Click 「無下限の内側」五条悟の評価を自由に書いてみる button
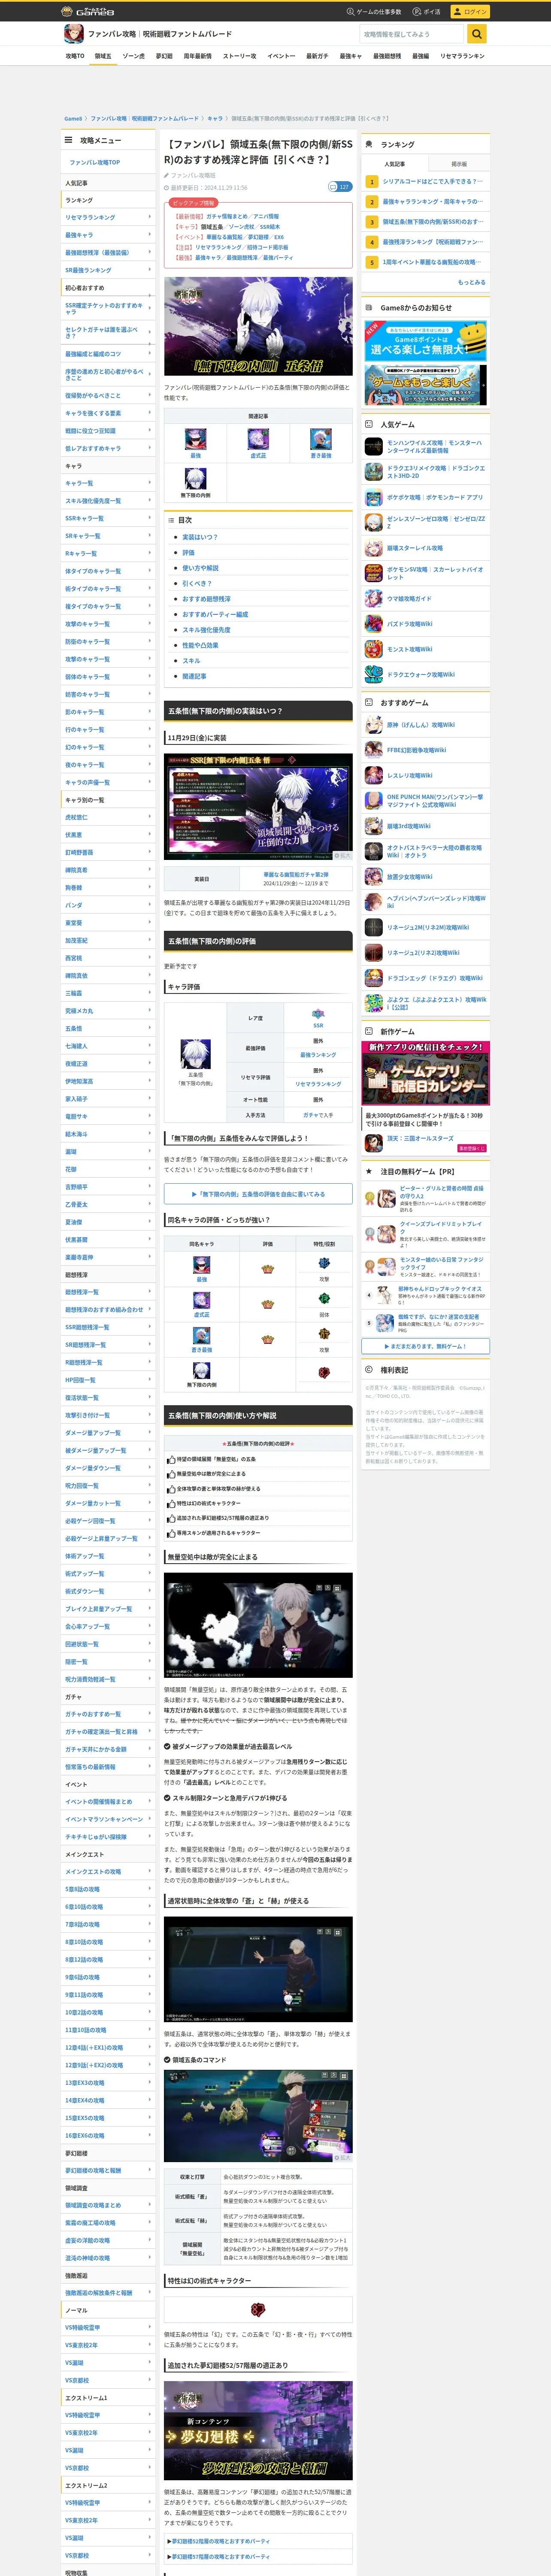551x2576 pixels. click(x=258, y=1194)
